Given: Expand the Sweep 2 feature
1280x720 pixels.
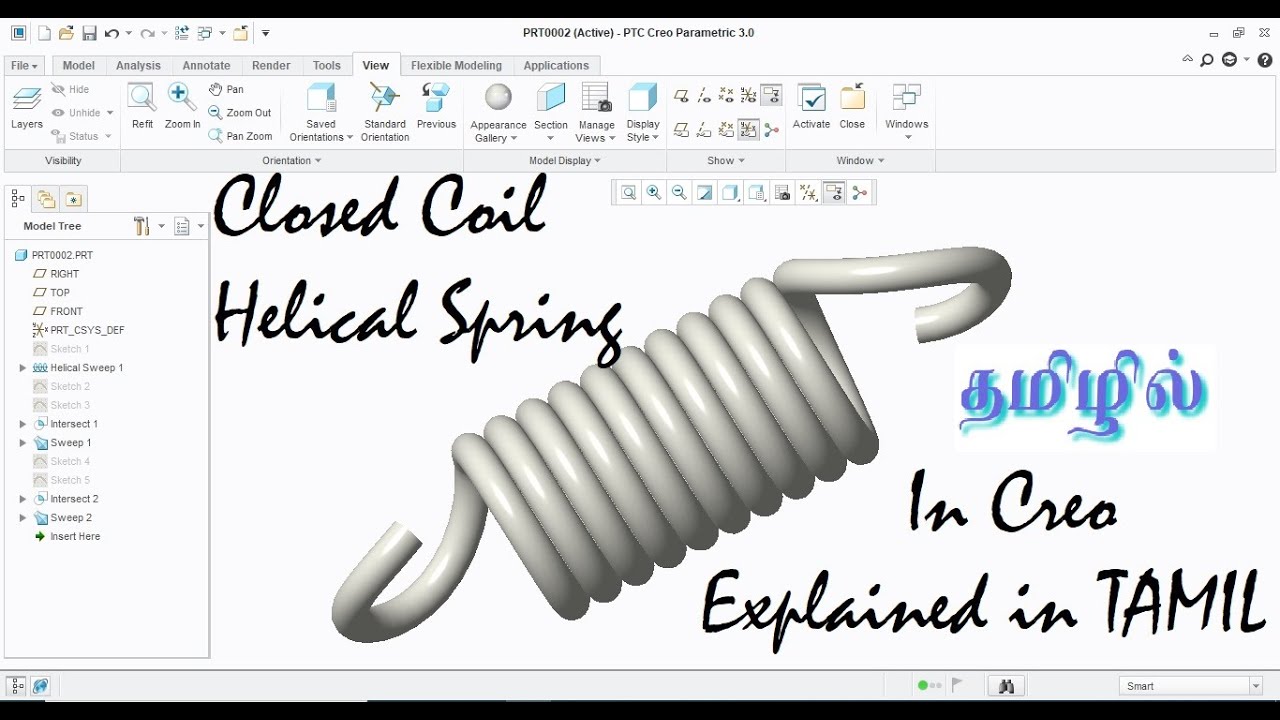Looking at the screenshot, I should pos(23,518).
